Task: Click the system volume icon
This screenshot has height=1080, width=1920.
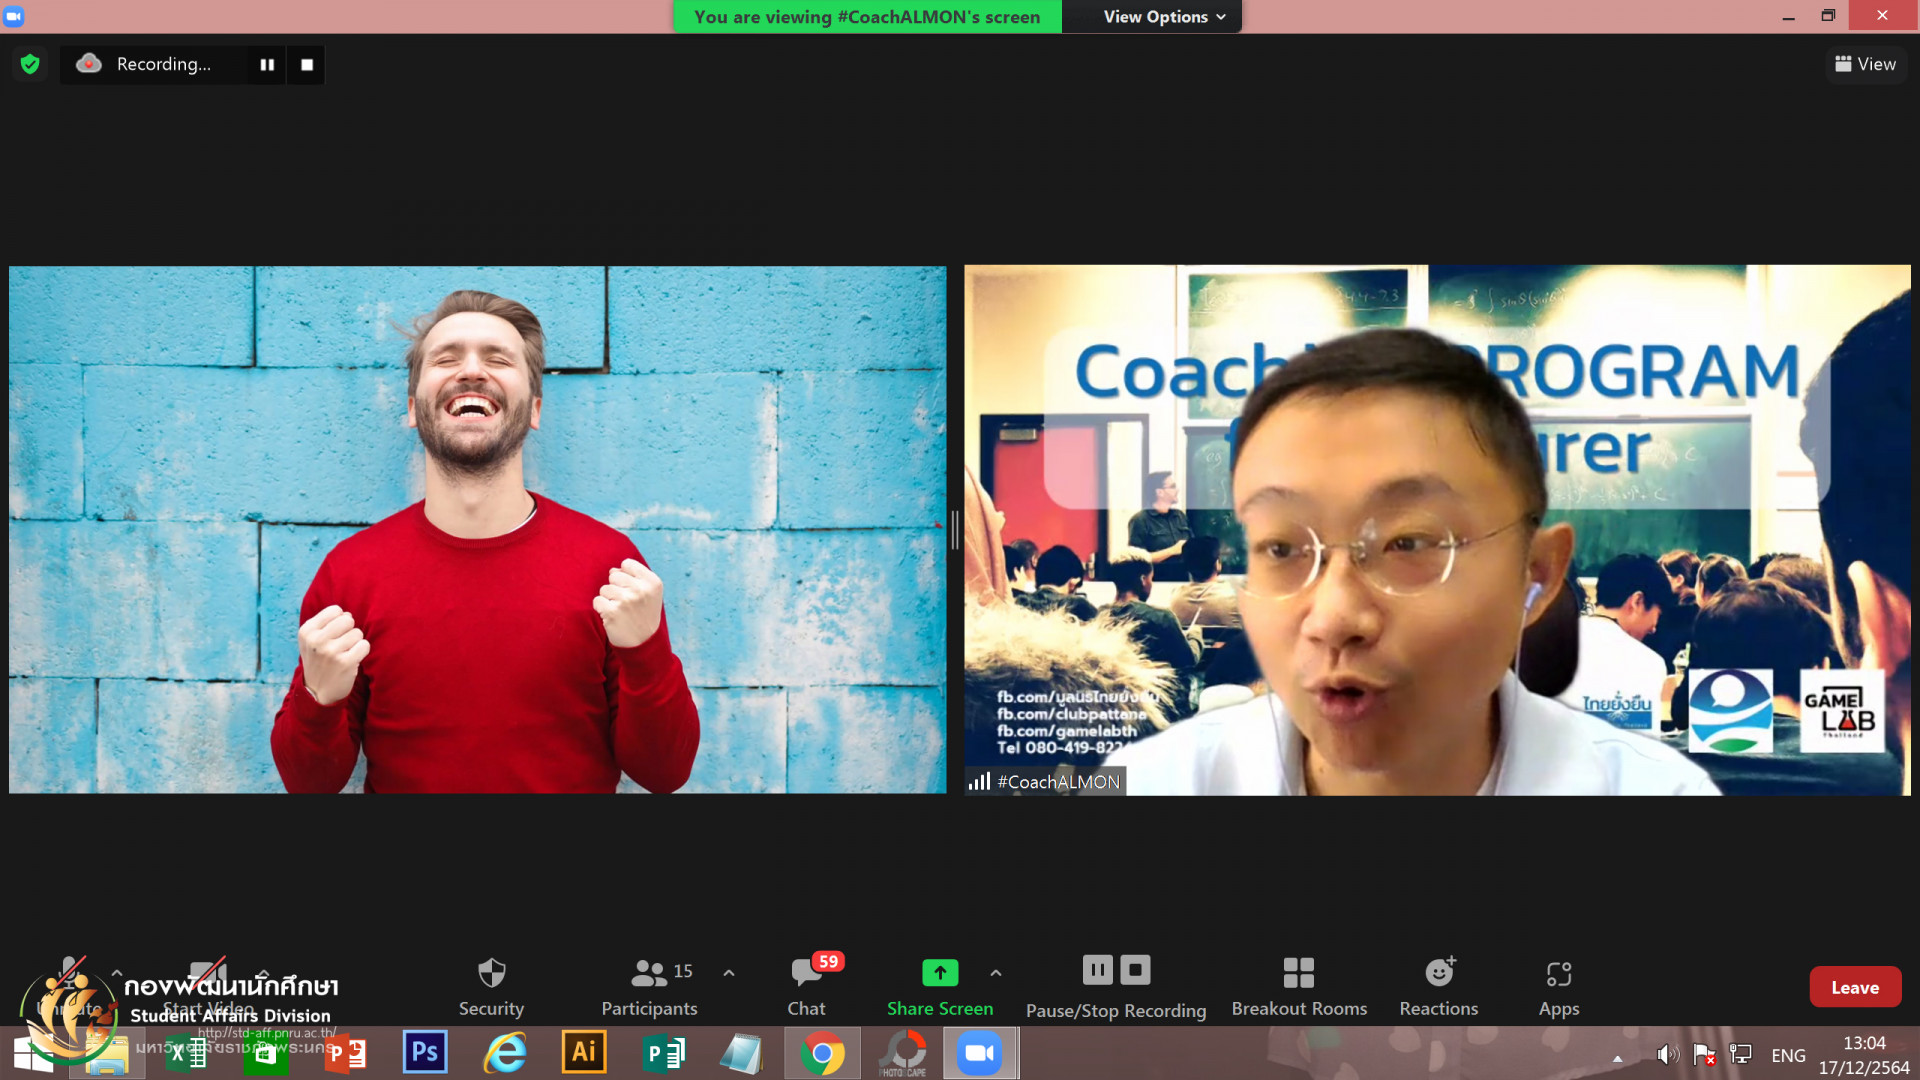Action: [1666, 1054]
